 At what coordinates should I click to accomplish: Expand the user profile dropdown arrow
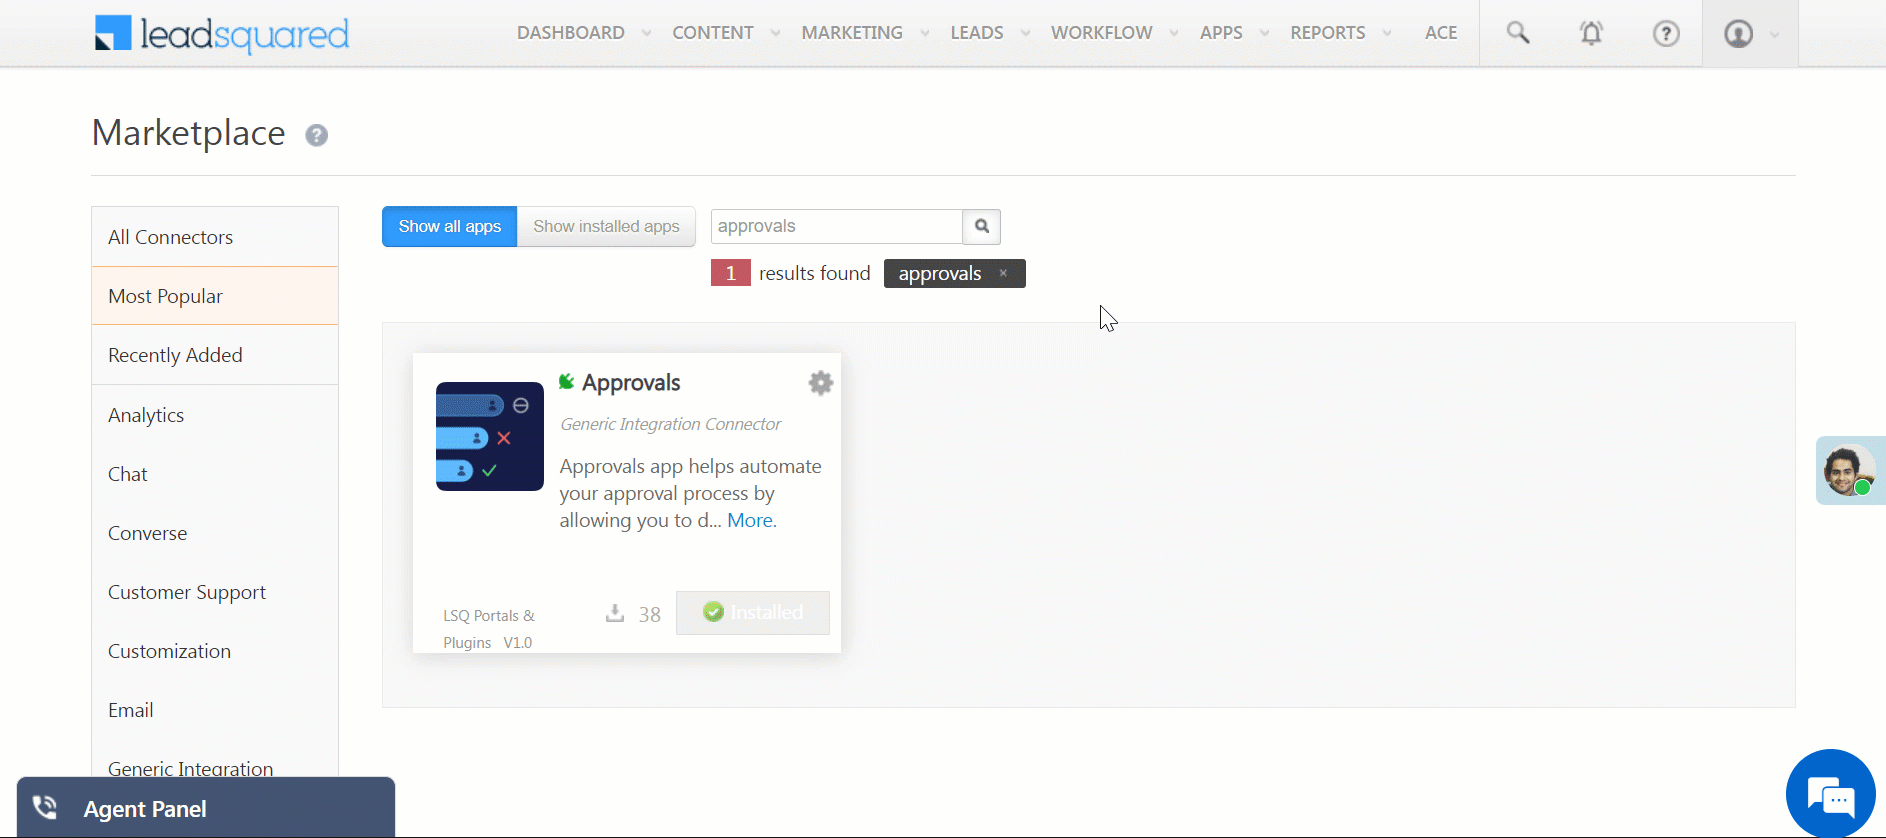point(1775,34)
